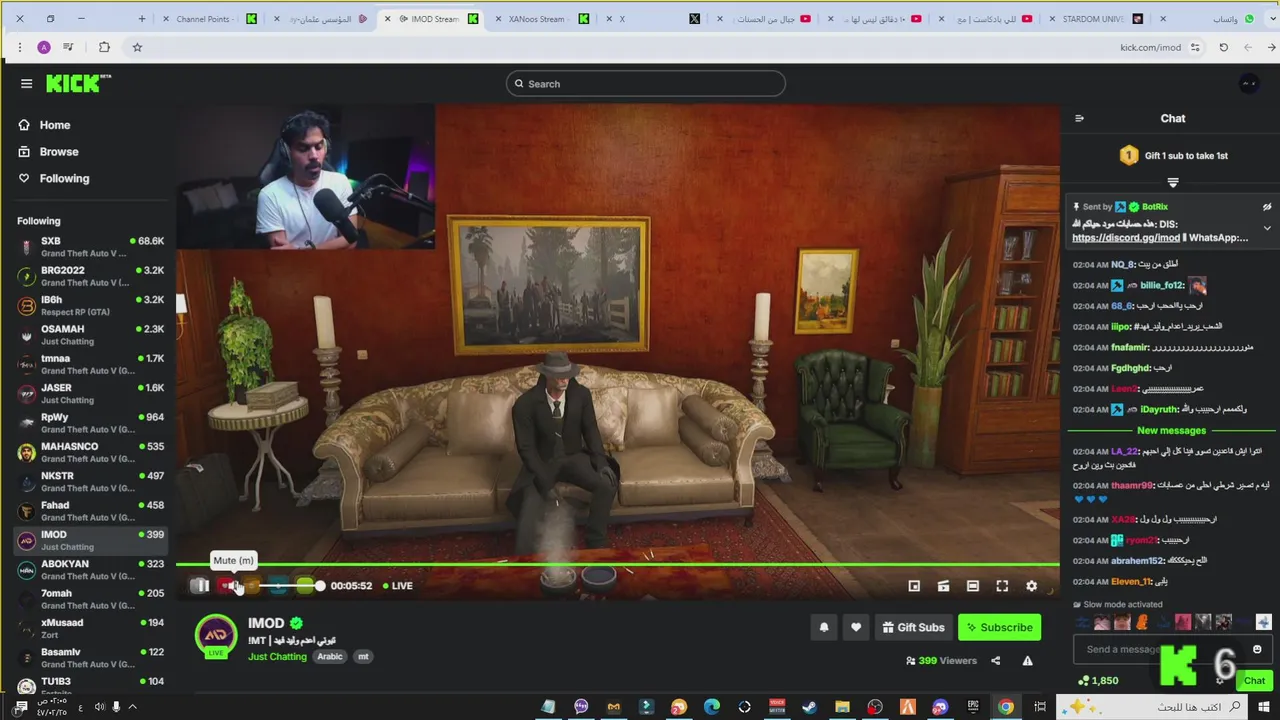Expand the gift leaderboard chevron
Image resolution: width=1280 pixels, height=720 pixels.
(x=1173, y=183)
